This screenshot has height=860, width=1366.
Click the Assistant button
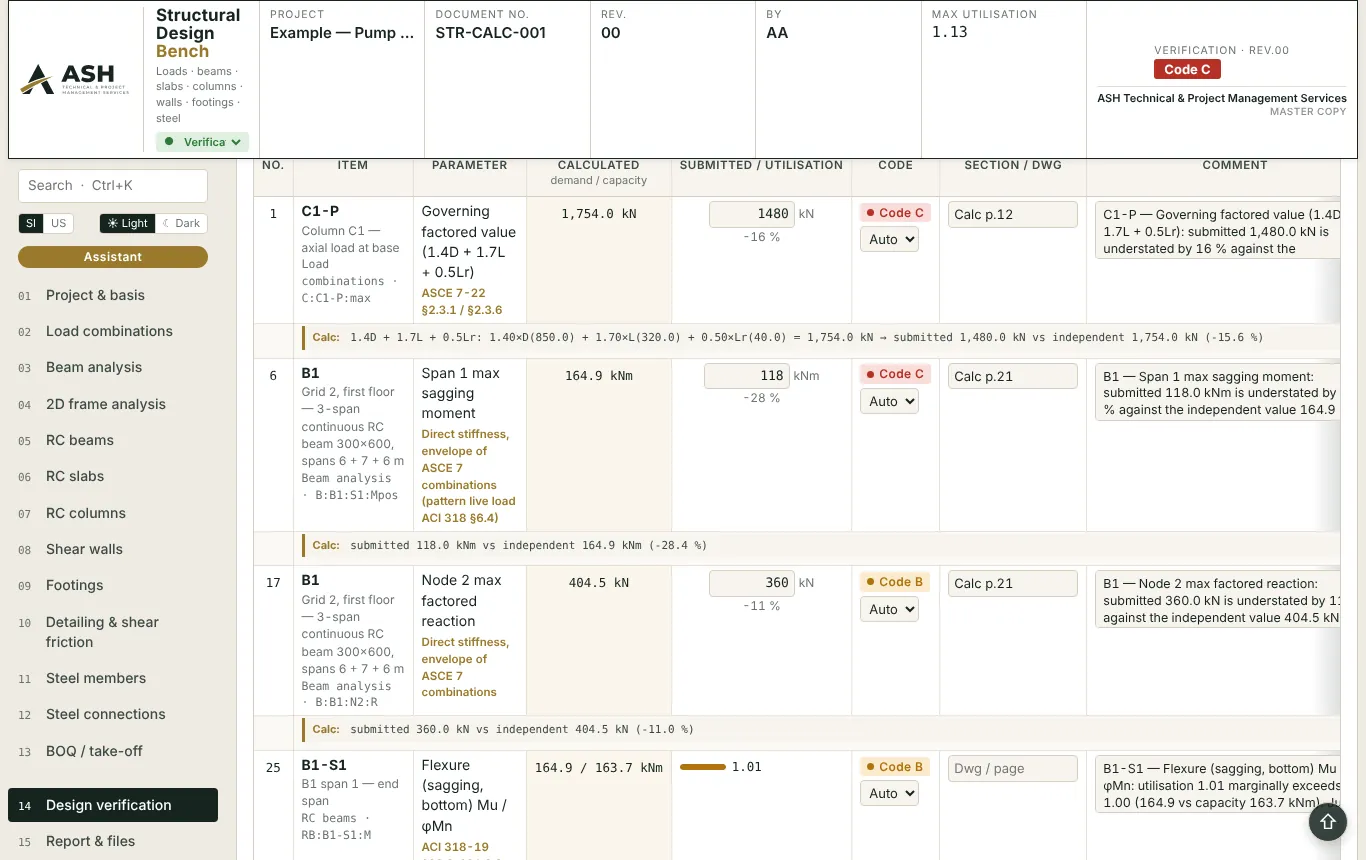click(113, 257)
